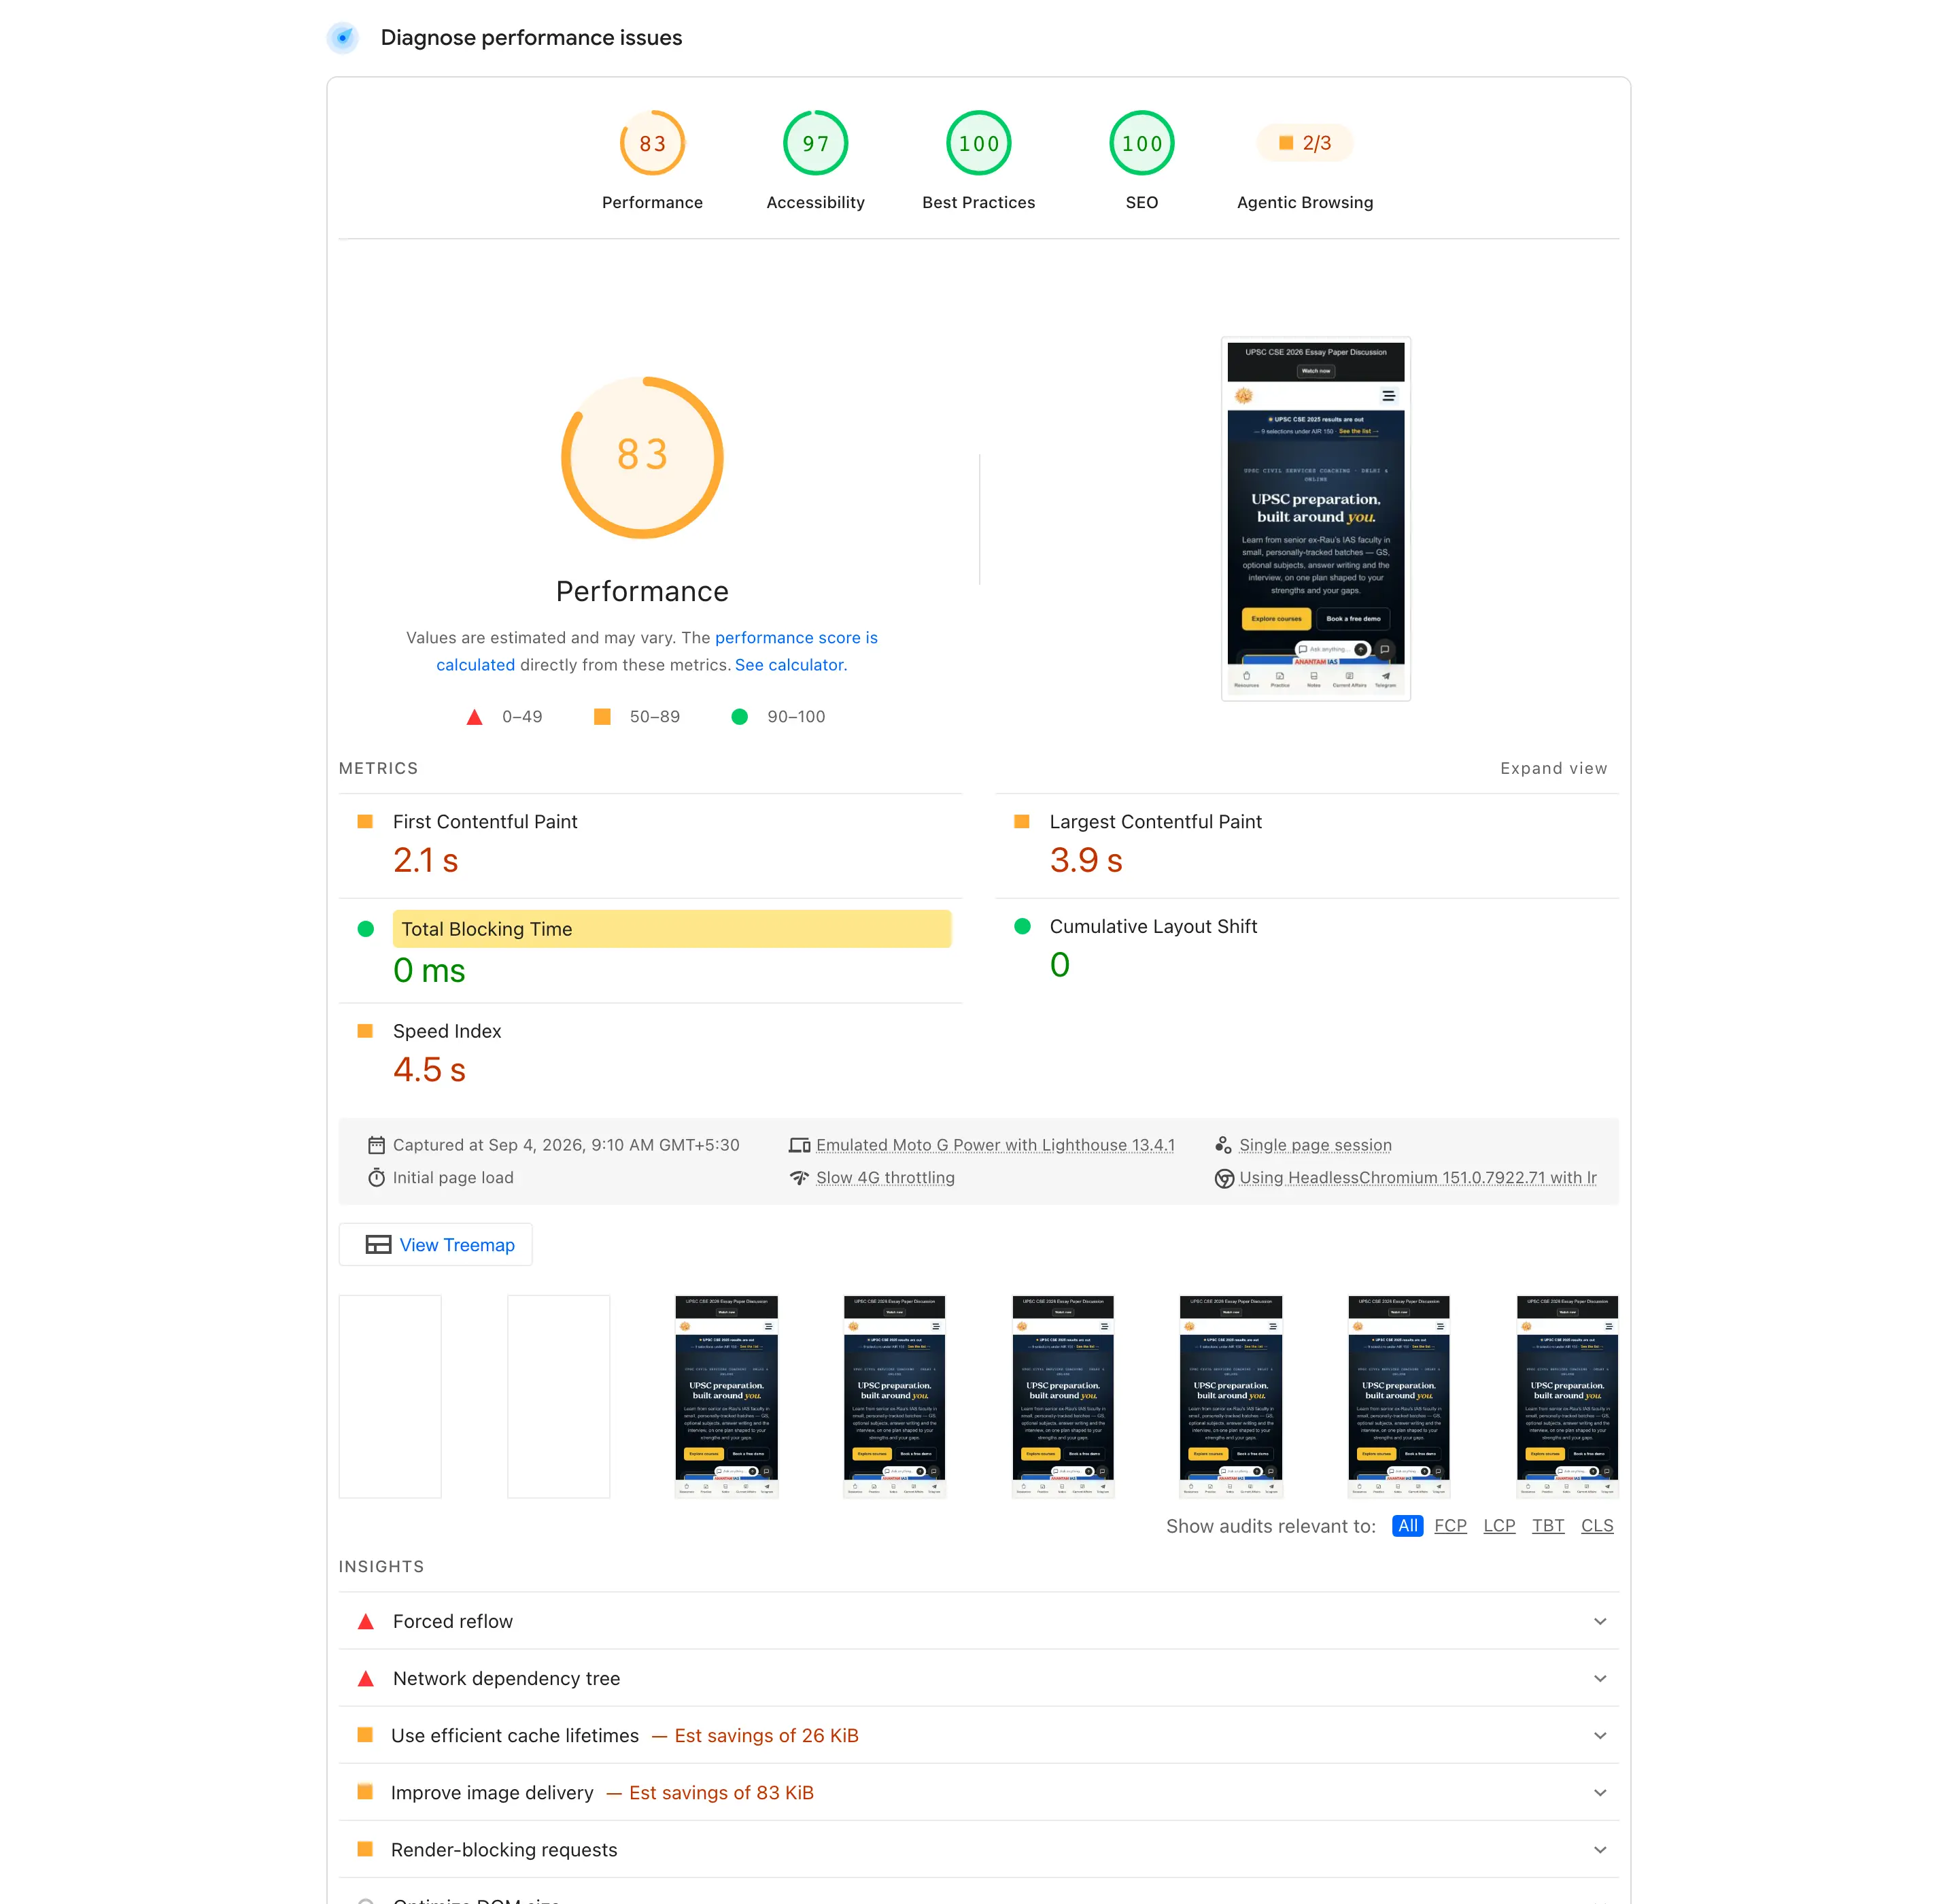
Task: Open the See calculator link
Action: tap(789, 665)
